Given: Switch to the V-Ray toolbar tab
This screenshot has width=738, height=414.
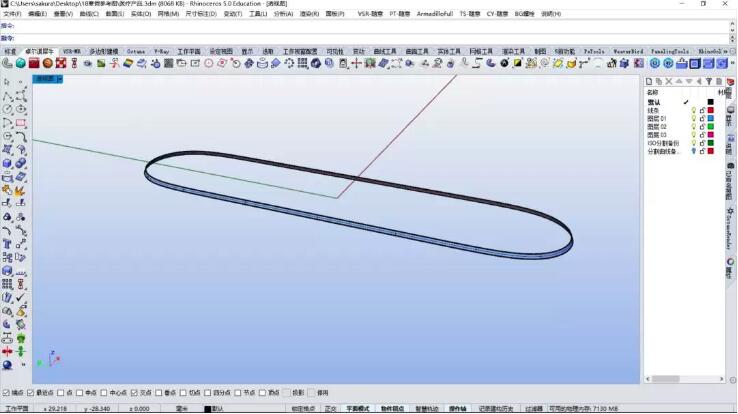Looking at the screenshot, I should pos(161,52).
